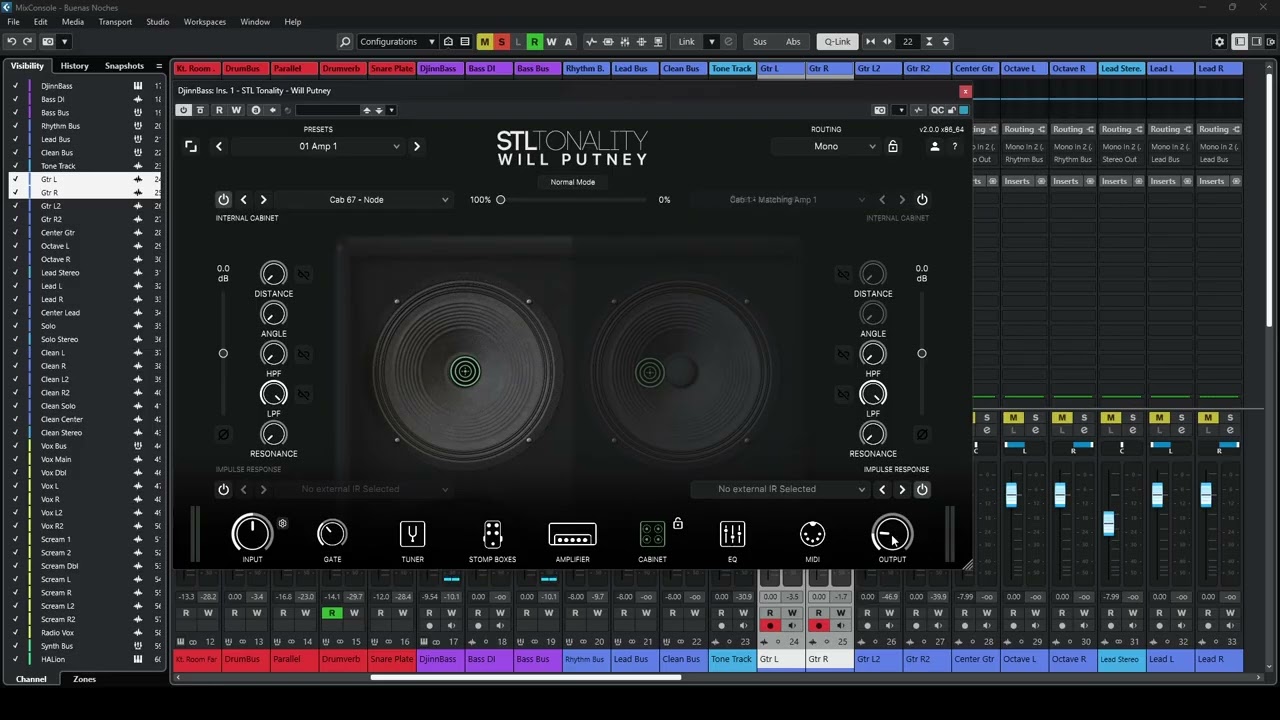The width and height of the screenshot is (1280, 720).
Task: Disable Read automation on Drumverb channel
Action: [332, 613]
